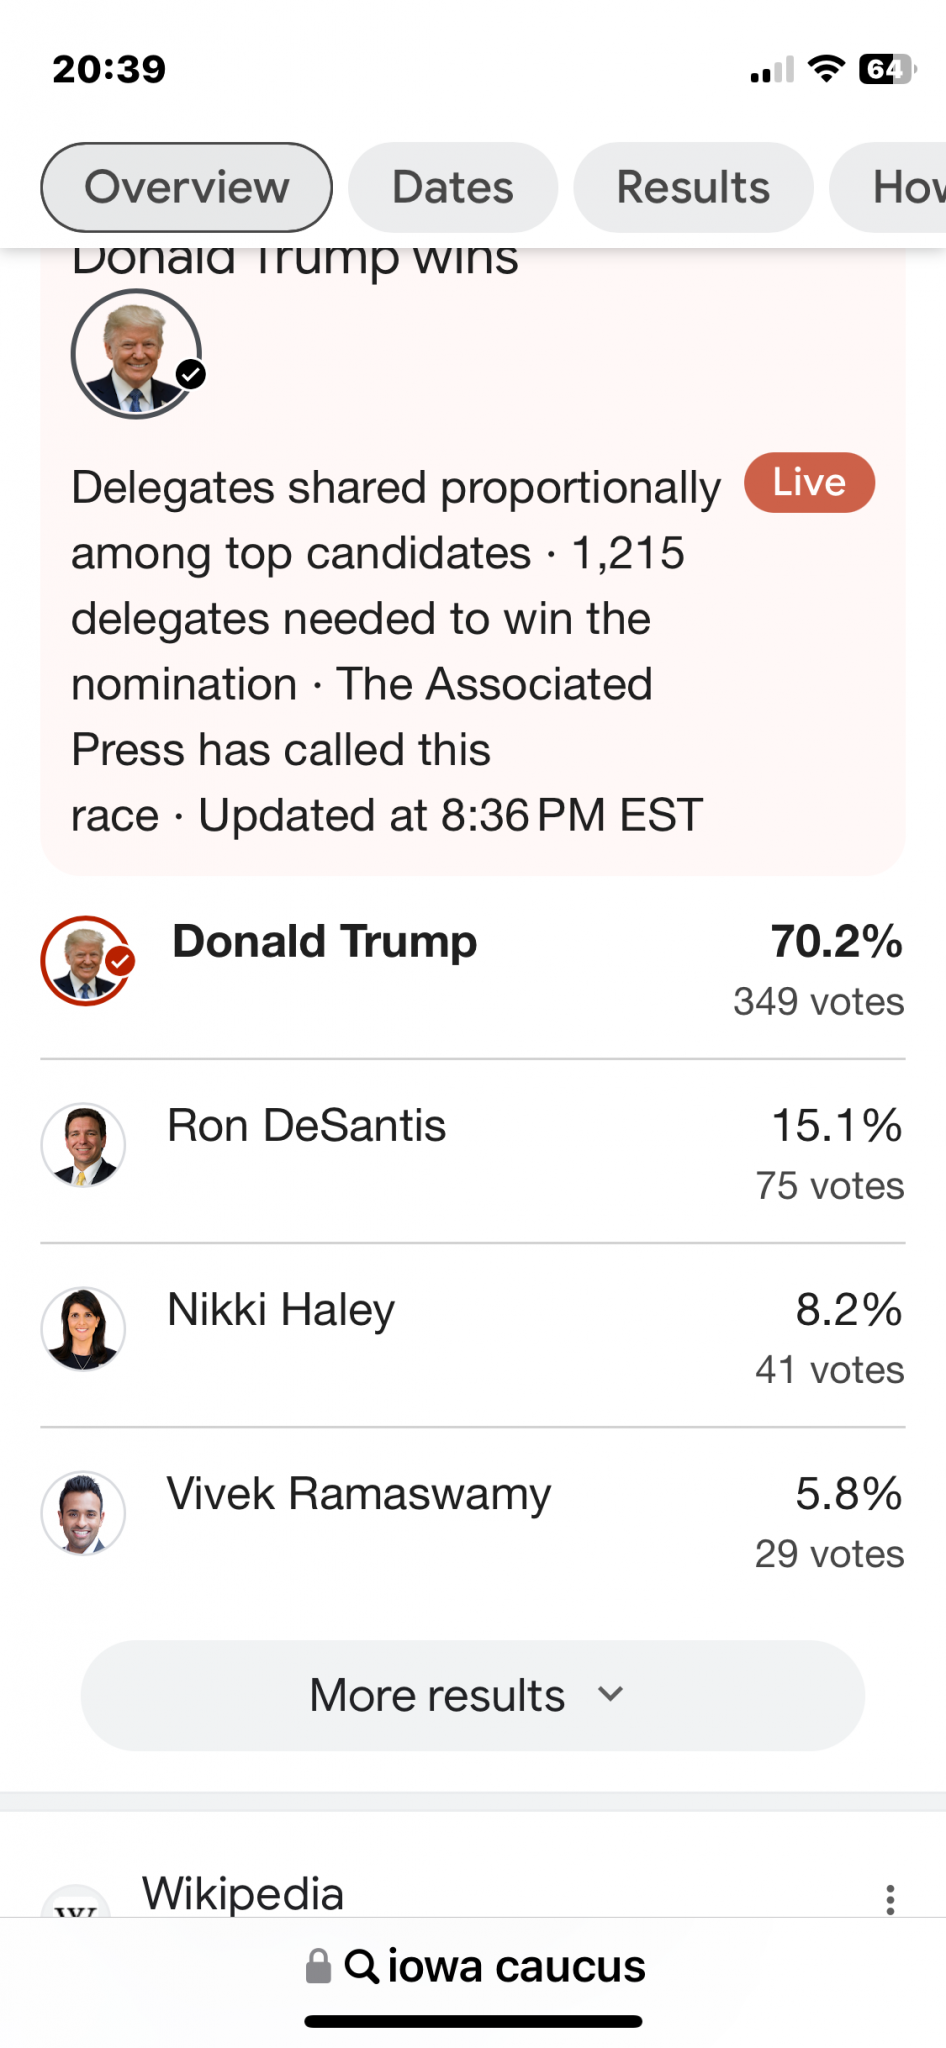The image size is (946, 2048).
Task: Tap Donald Trump's circular result photo
Action: [x=87, y=960]
